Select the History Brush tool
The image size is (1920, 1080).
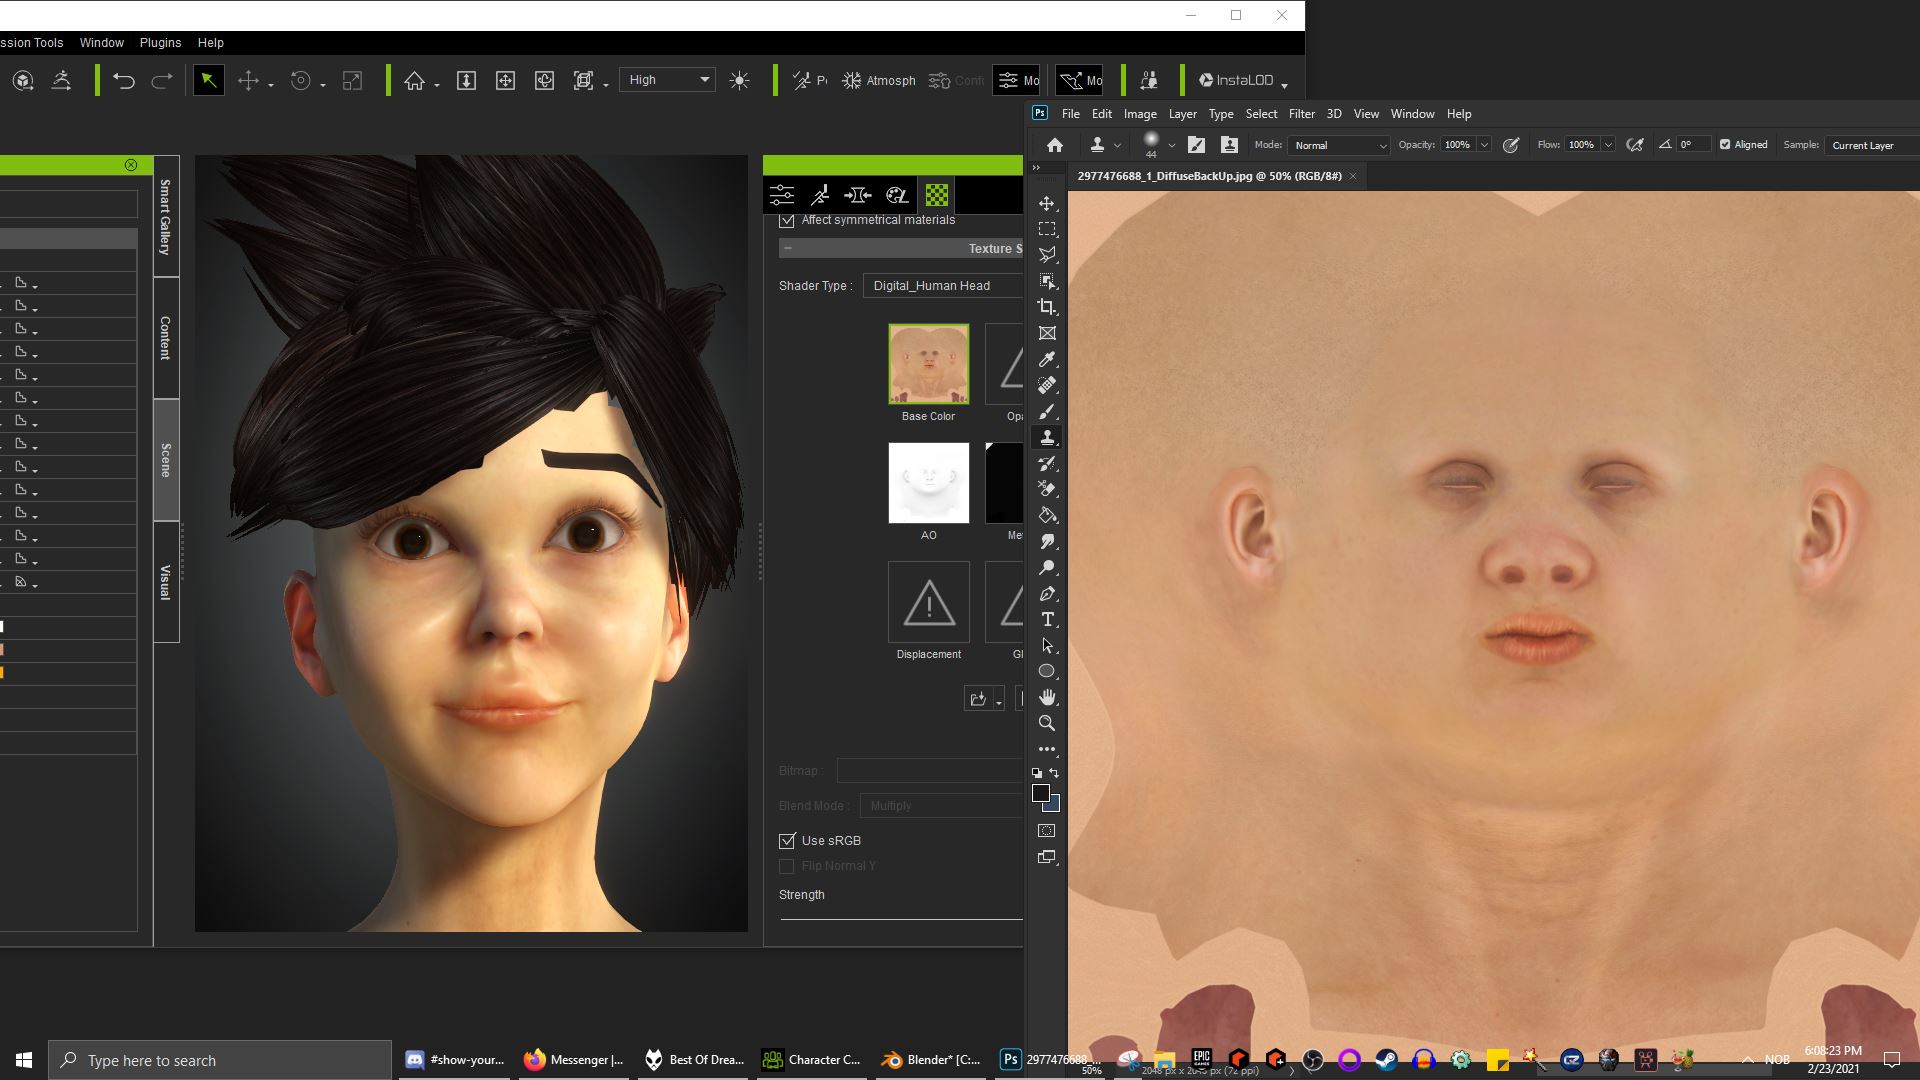click(x=1047, y=463)
